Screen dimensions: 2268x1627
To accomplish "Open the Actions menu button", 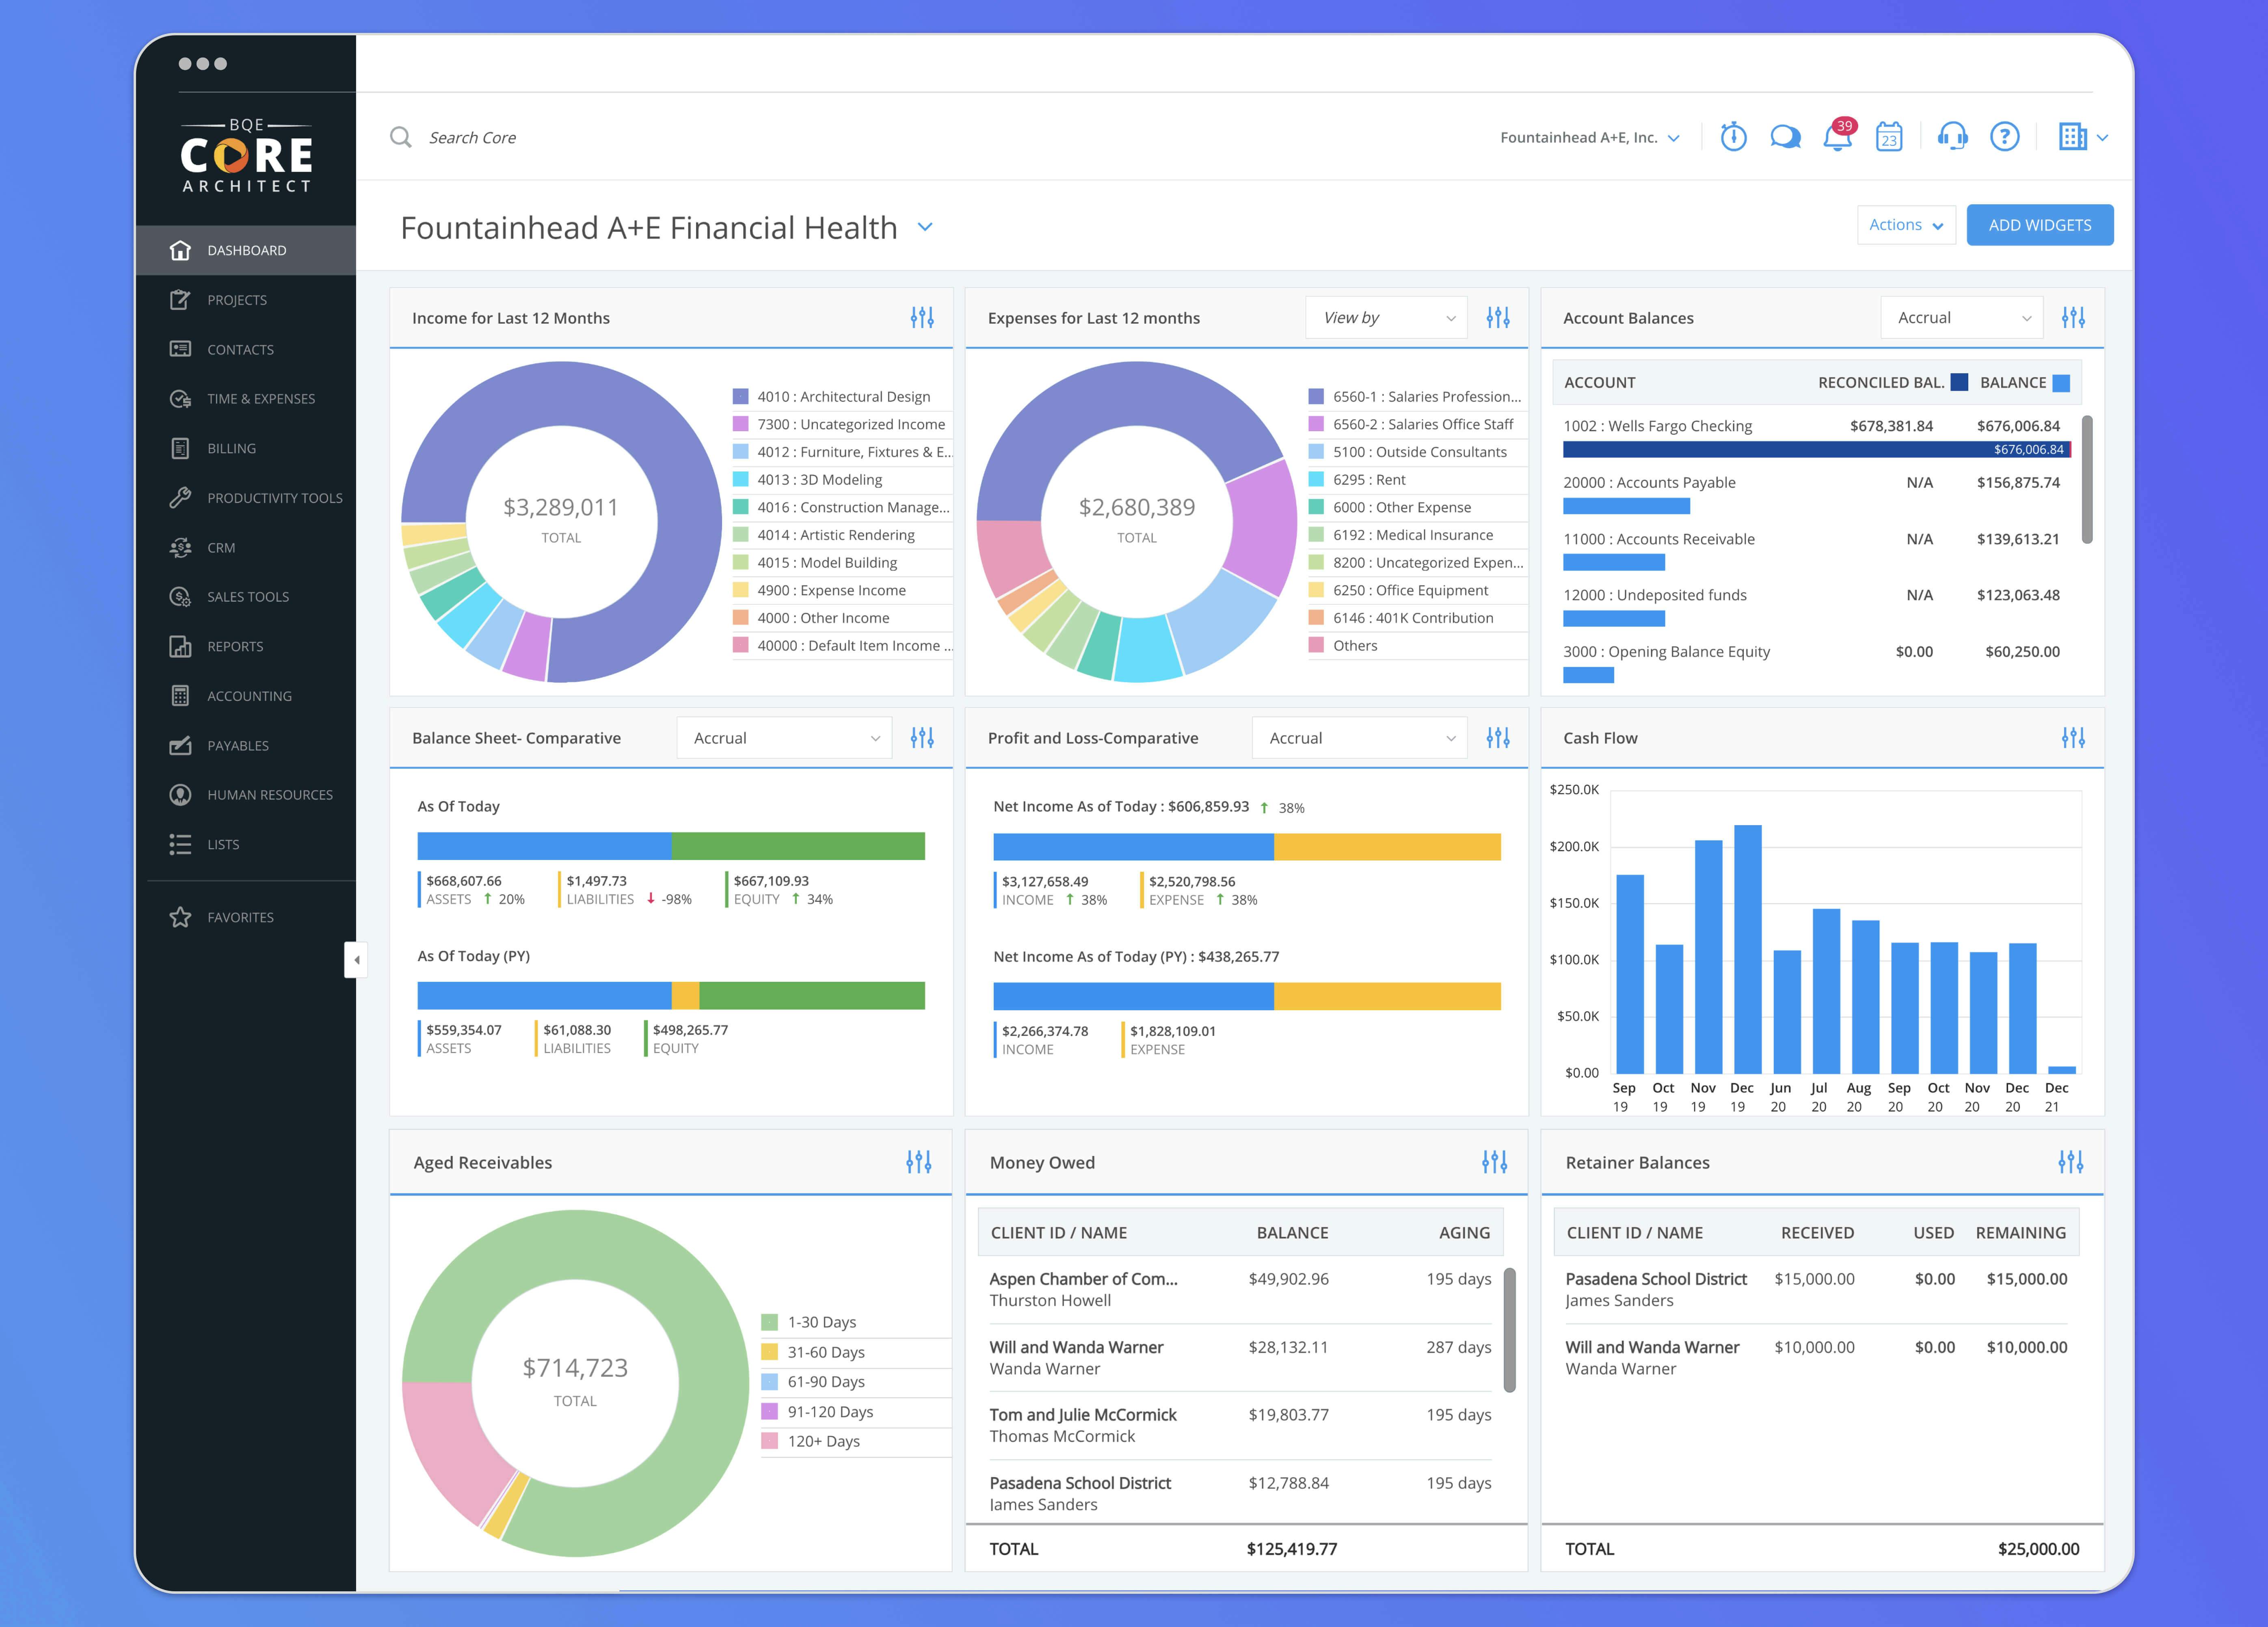I will pos(1905,225).
